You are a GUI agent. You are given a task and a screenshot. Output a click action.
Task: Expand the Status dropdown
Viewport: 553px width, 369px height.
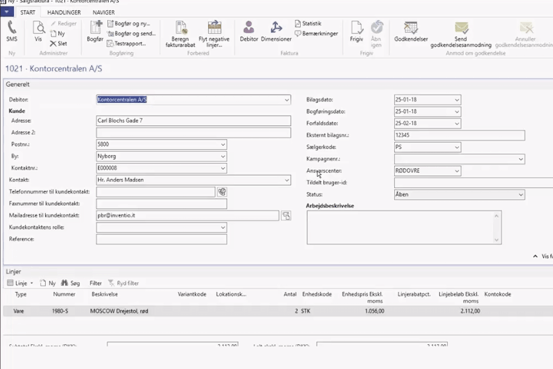[x=521, y=195]
